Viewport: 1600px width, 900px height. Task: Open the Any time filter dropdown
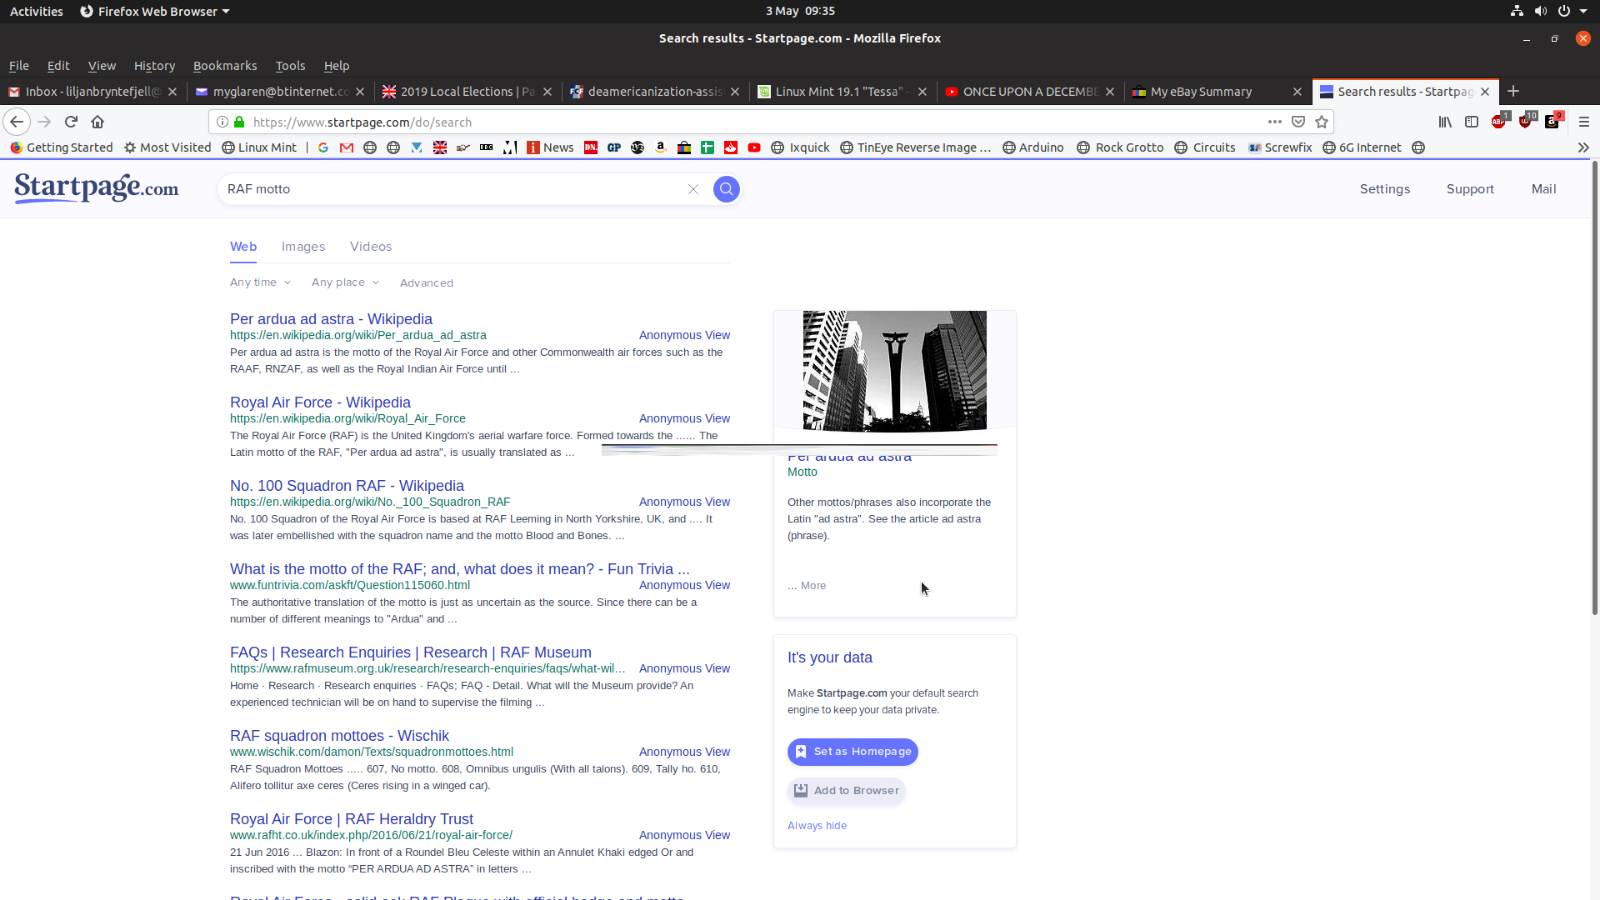click(x=260, y=283)
